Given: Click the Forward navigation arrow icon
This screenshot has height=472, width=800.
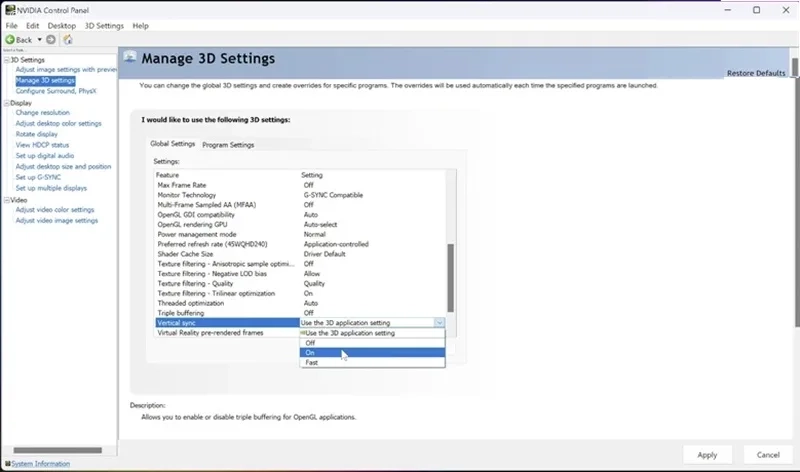Looking at the screenshot, I should (x=51, y=39).
